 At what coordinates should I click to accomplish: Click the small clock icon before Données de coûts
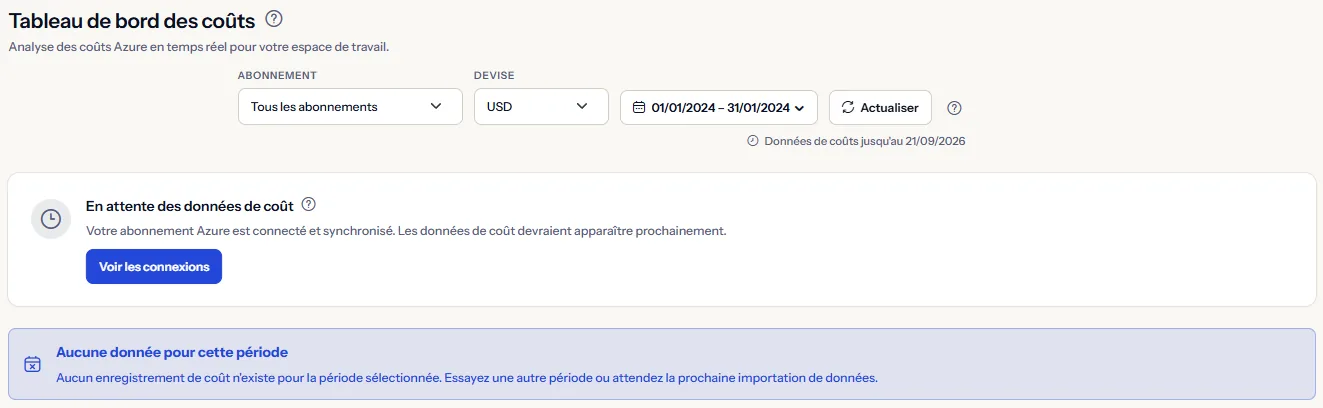[753, 141]
